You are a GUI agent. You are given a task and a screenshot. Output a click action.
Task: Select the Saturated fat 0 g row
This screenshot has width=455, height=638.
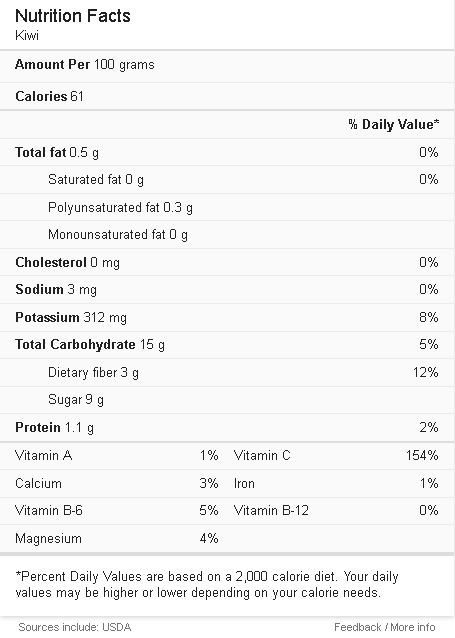[x=227, y=179]
